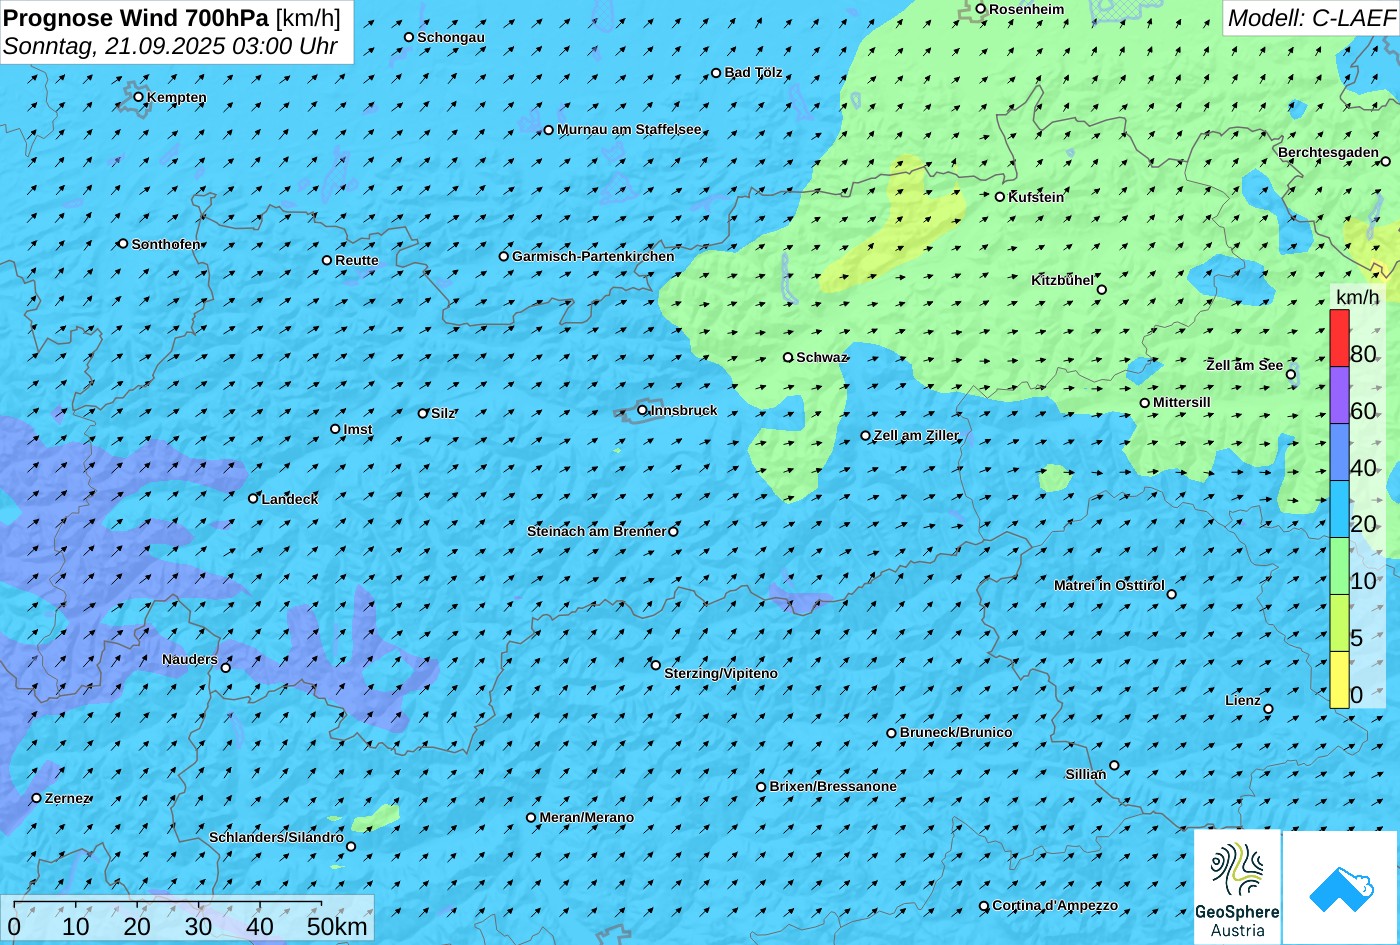Click the 'Silz' label
This screenshot has width=1400, height=945.
(443, 413)
